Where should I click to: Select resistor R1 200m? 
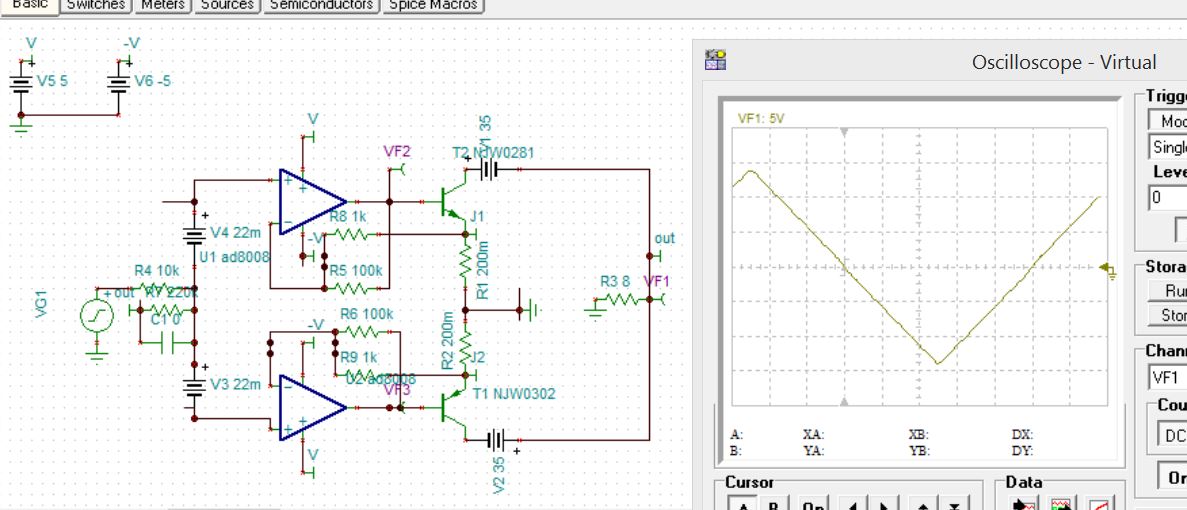pyautogui.click(x=465, y=262)
